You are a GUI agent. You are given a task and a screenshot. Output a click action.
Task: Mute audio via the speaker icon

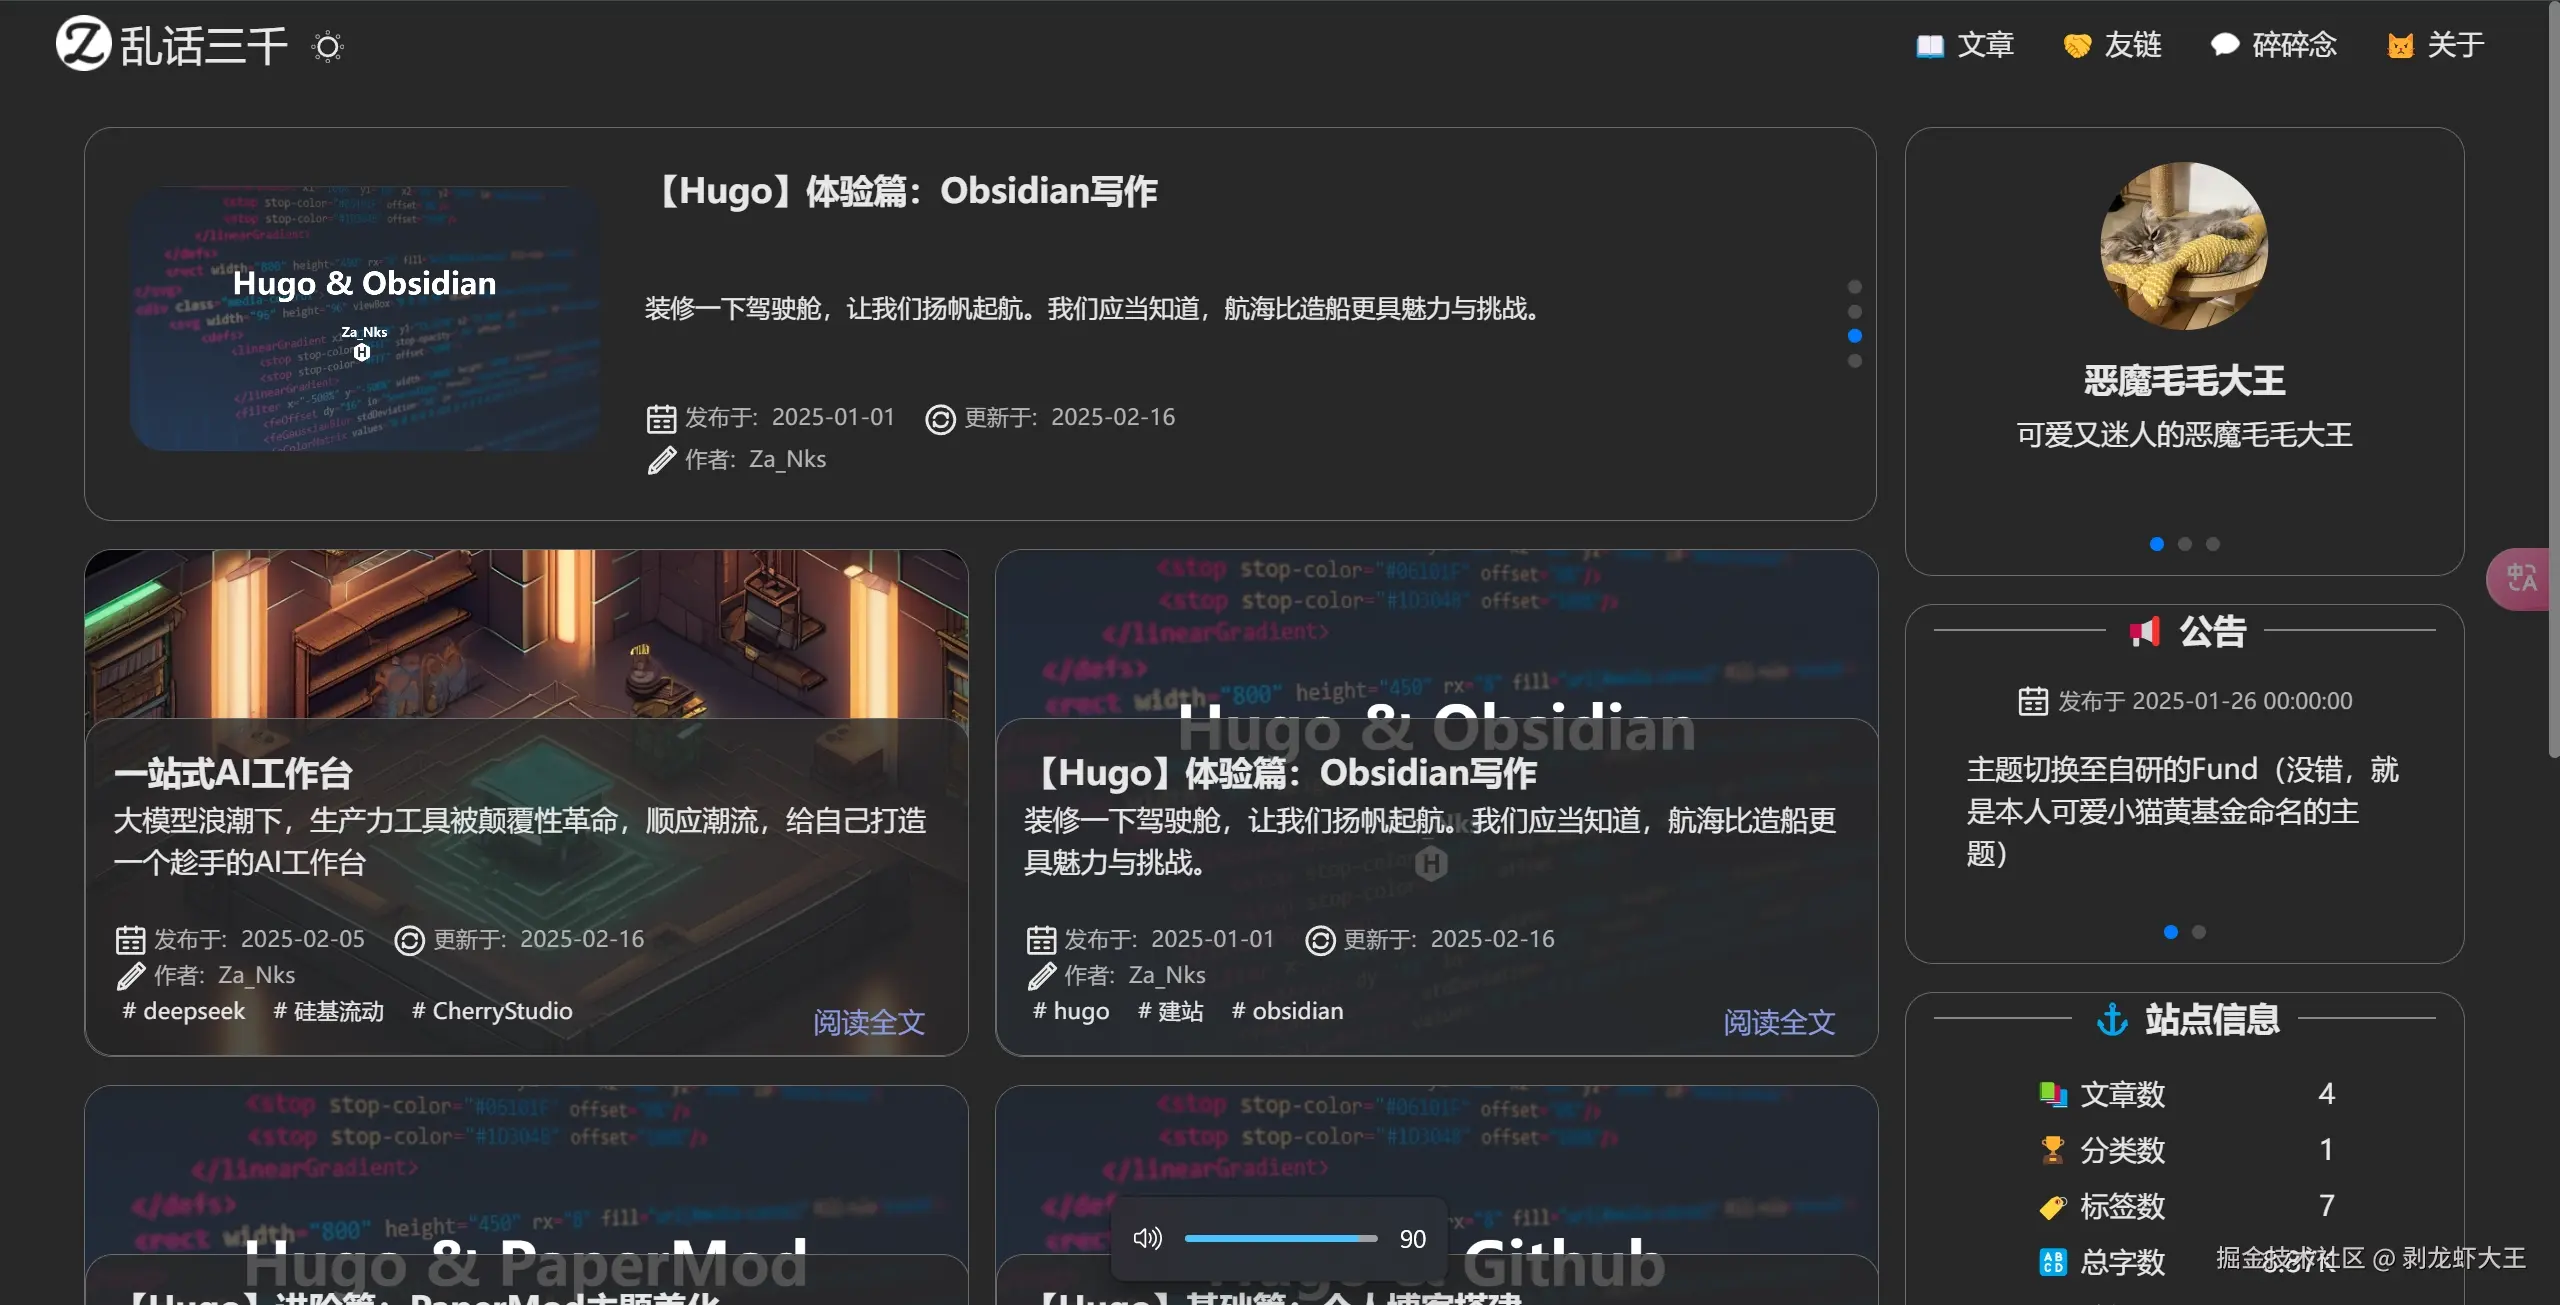pyautogui.click(x=1148, y=1238)
